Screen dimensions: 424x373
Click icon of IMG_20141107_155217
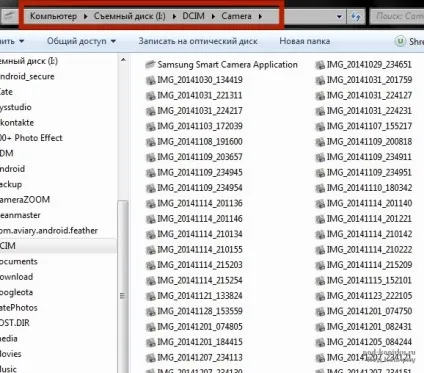320,126
